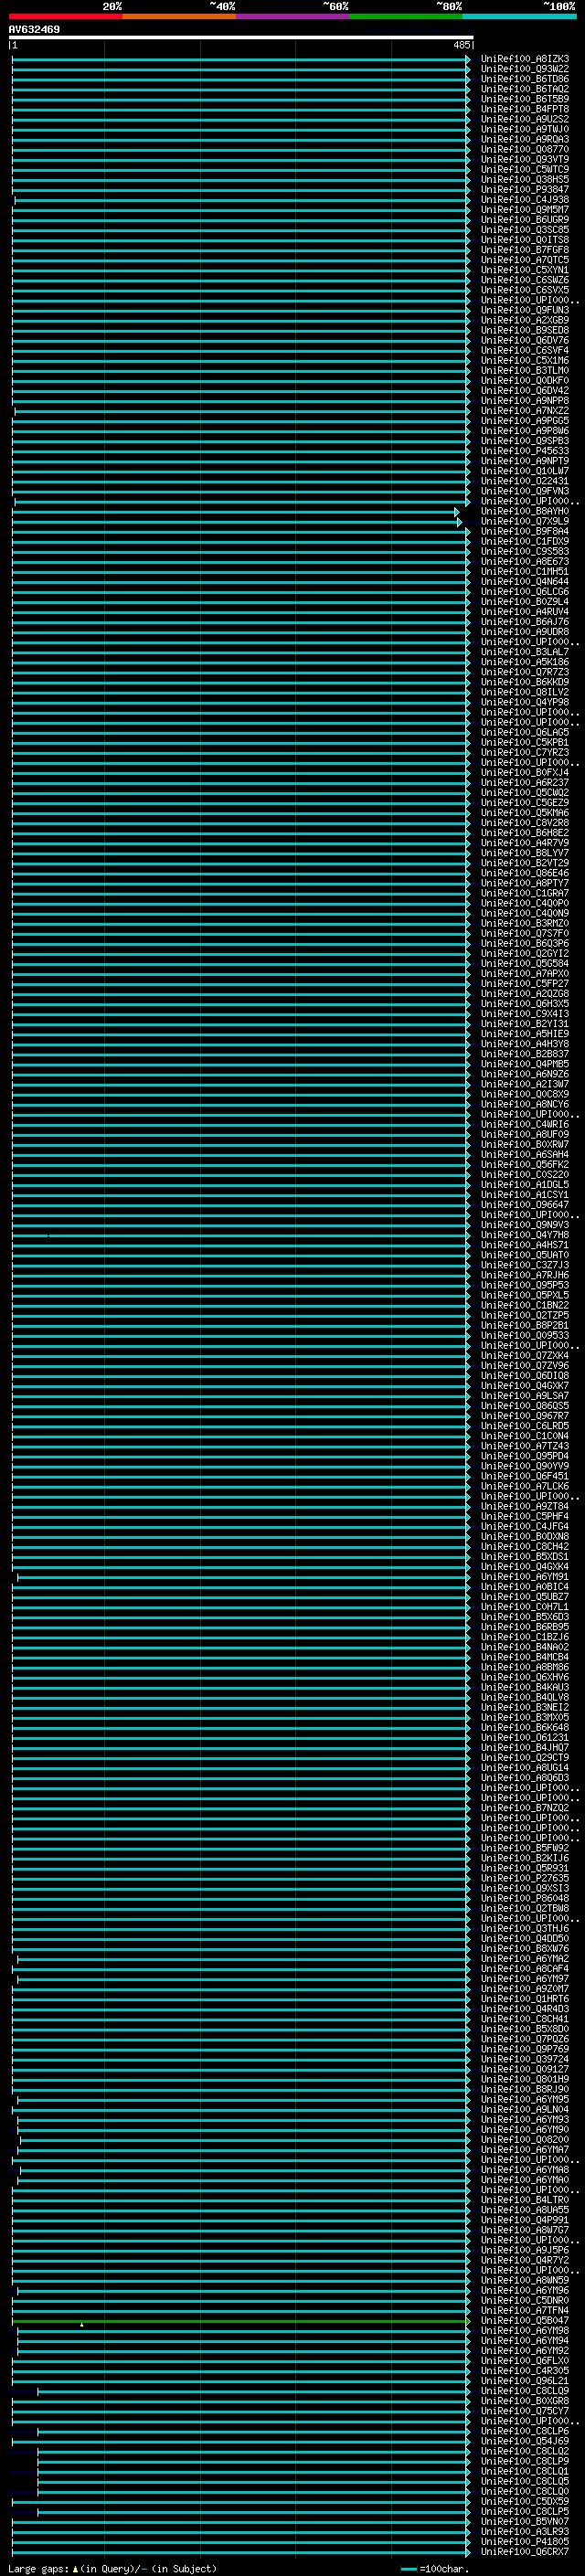Open hit UniRef100_A6SAH4
Viewport: 585px width, 2576px height.
[525, 1154]
